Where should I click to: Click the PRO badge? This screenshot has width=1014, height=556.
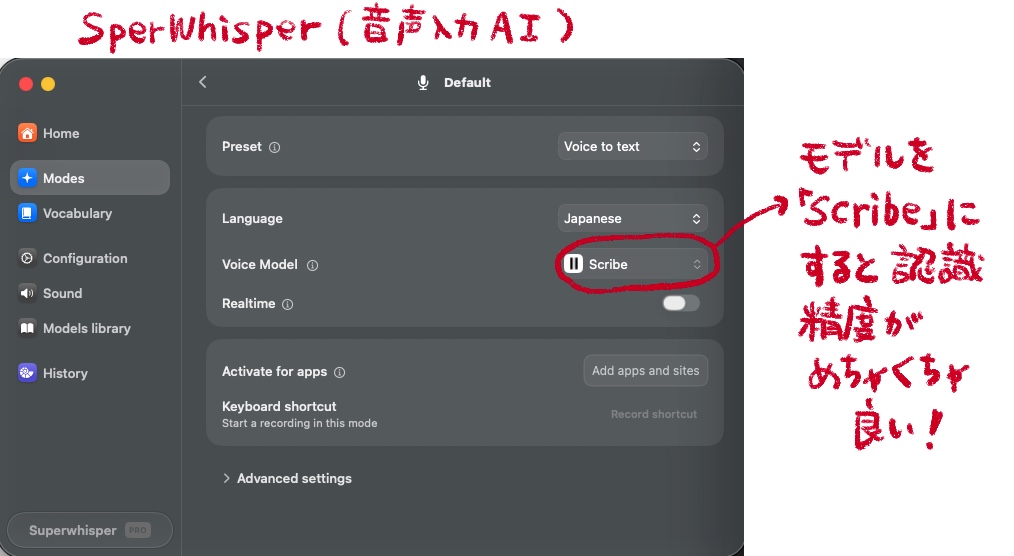(x=137, y=530)
